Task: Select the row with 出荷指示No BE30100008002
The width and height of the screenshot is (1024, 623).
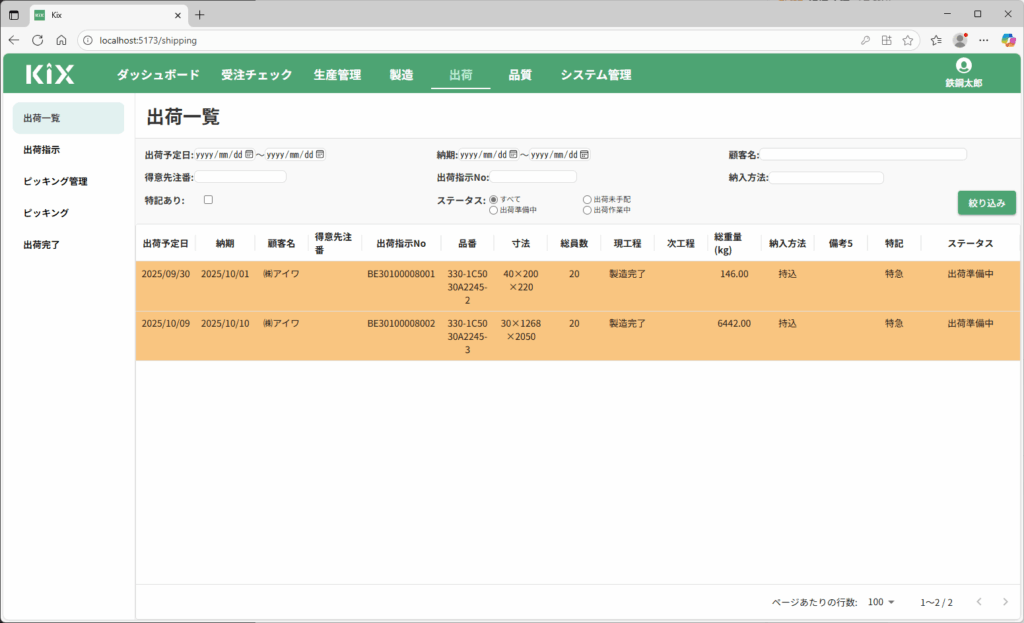Action: (x=400, y=324)
